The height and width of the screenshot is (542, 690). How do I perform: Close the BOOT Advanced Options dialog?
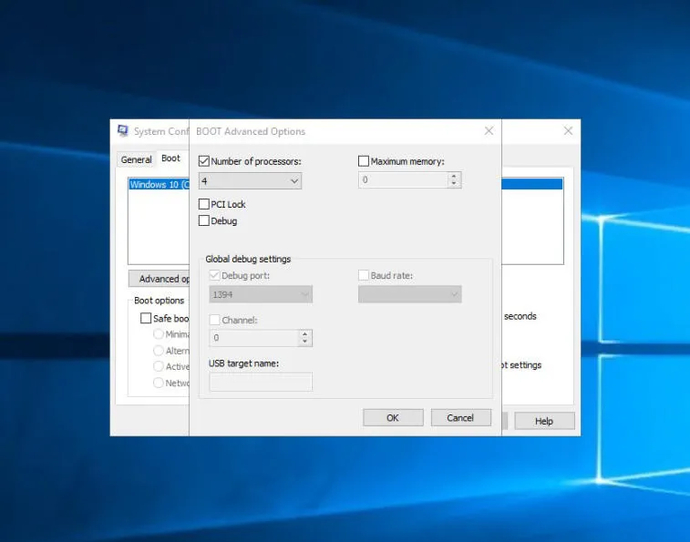[489, 131]
